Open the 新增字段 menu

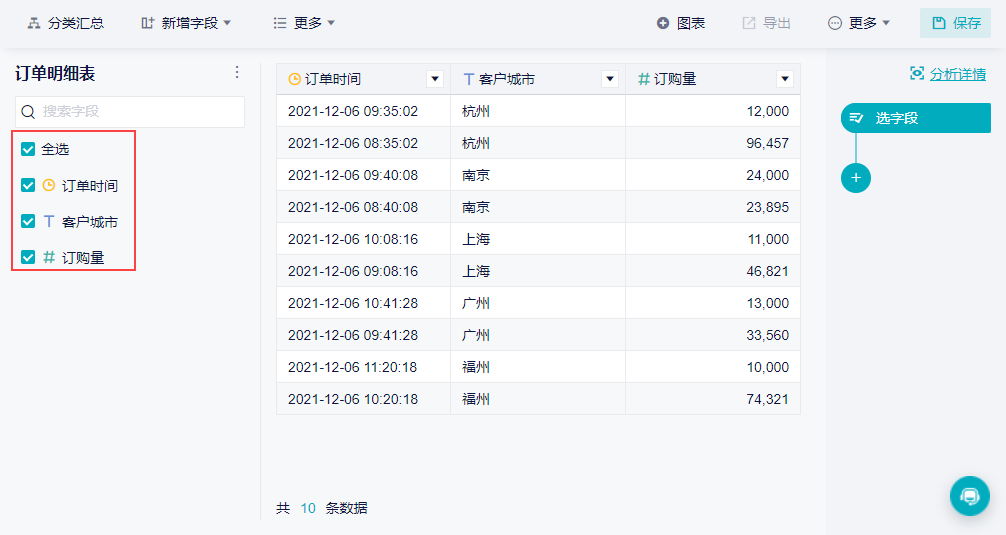(x=187, y=23)
